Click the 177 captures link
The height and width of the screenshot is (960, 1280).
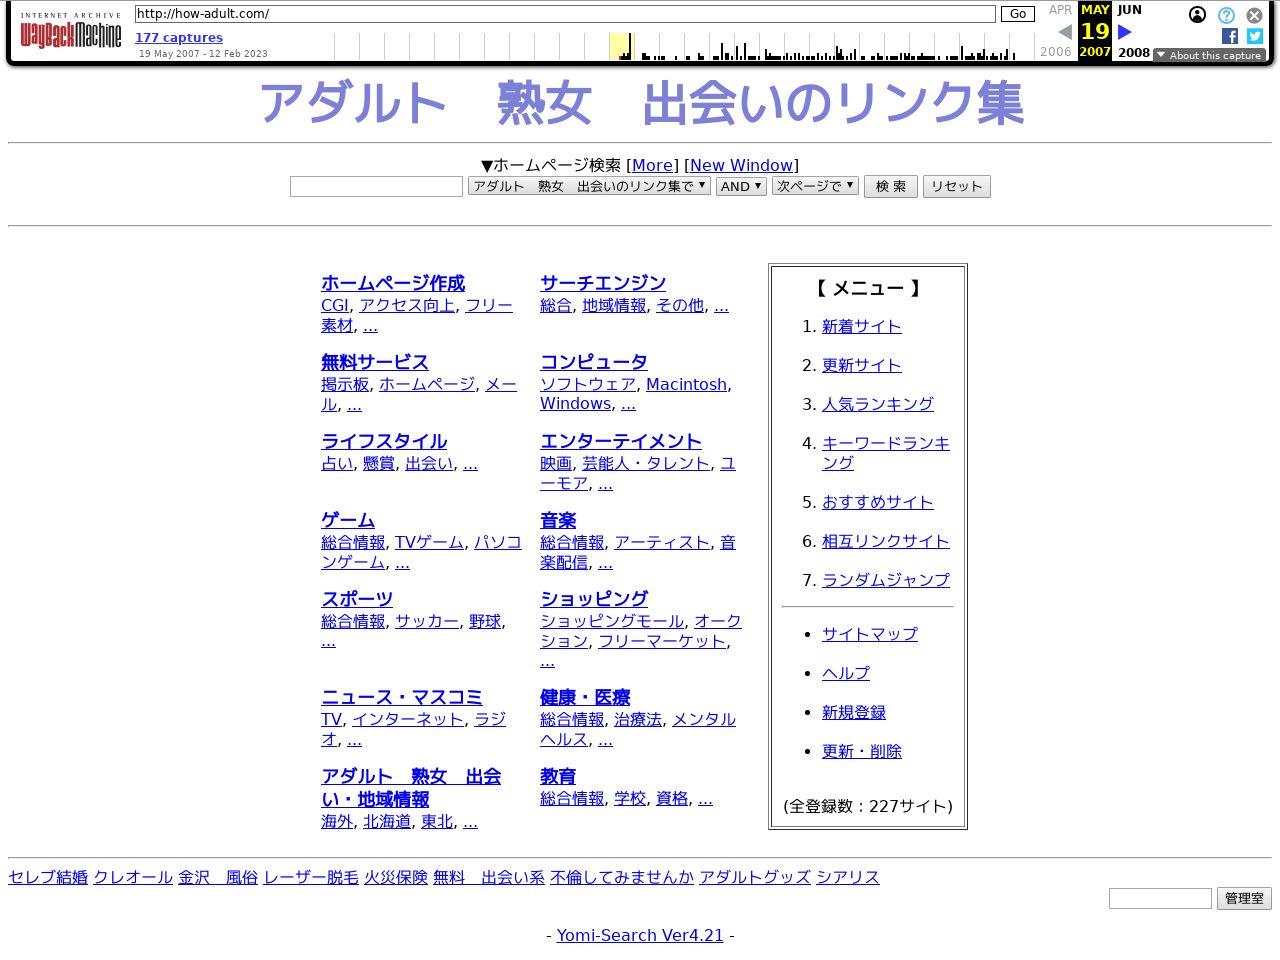coord(178,37)
